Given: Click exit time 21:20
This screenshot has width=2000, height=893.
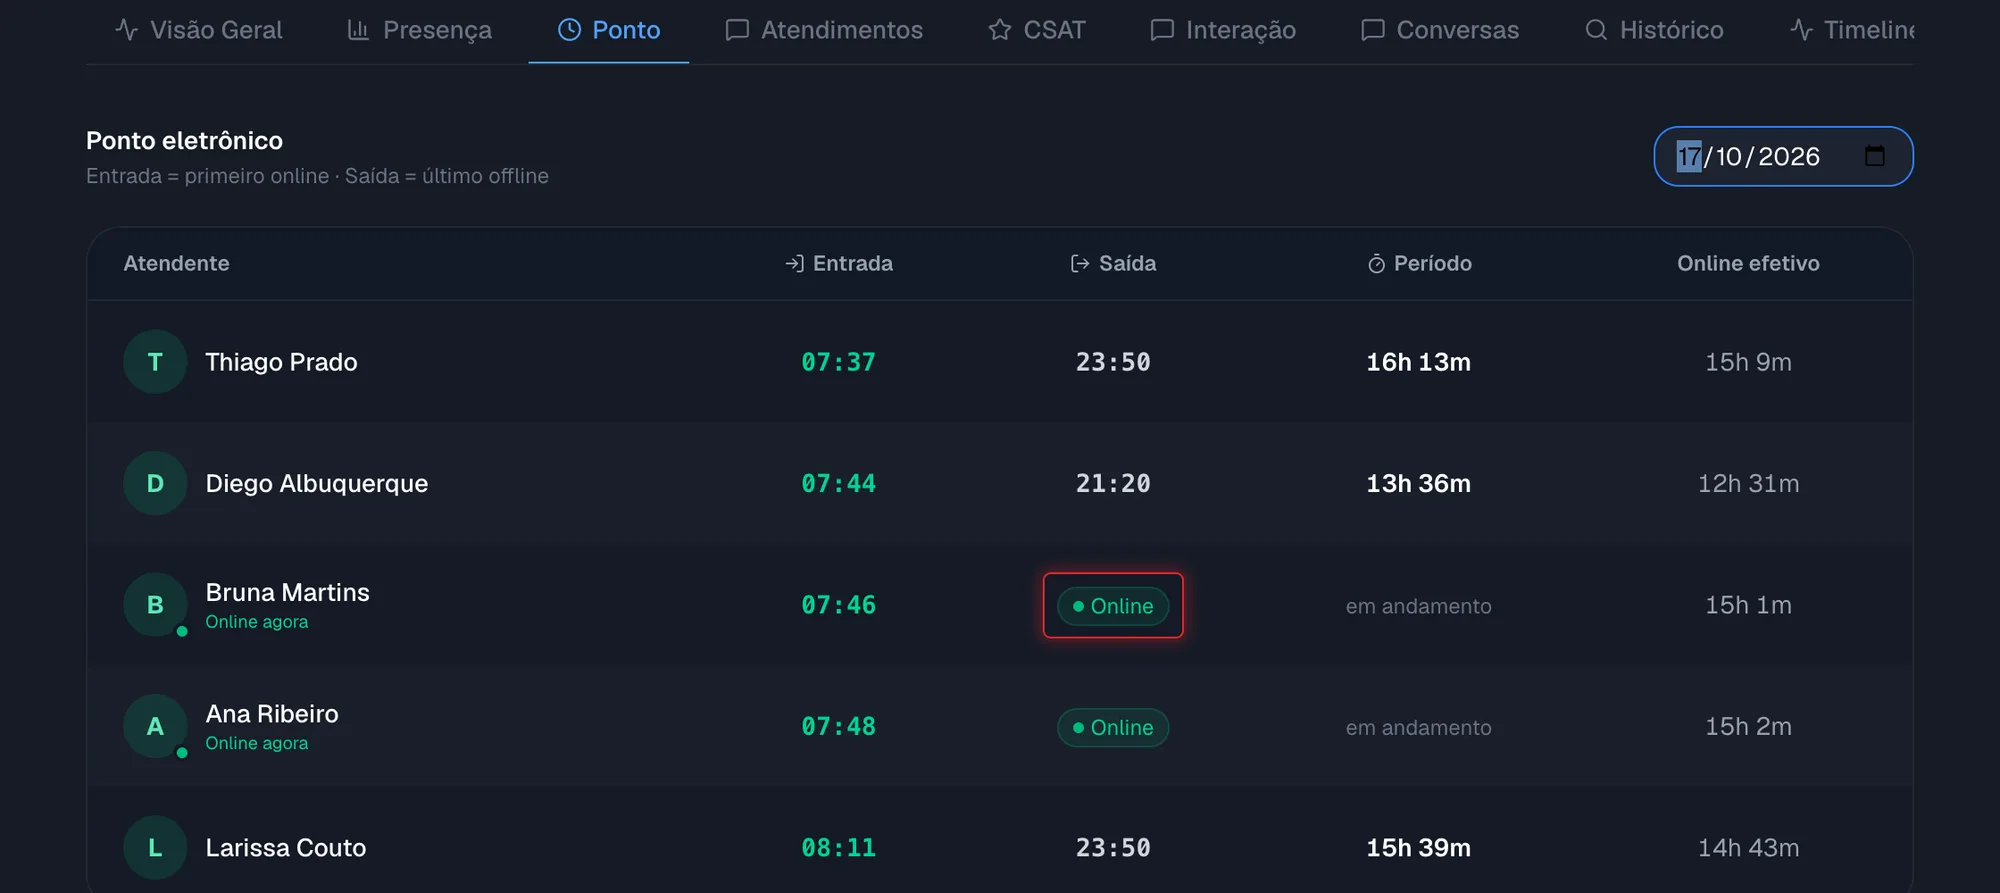Looking at the screenshot, I should pos(1113,483).
